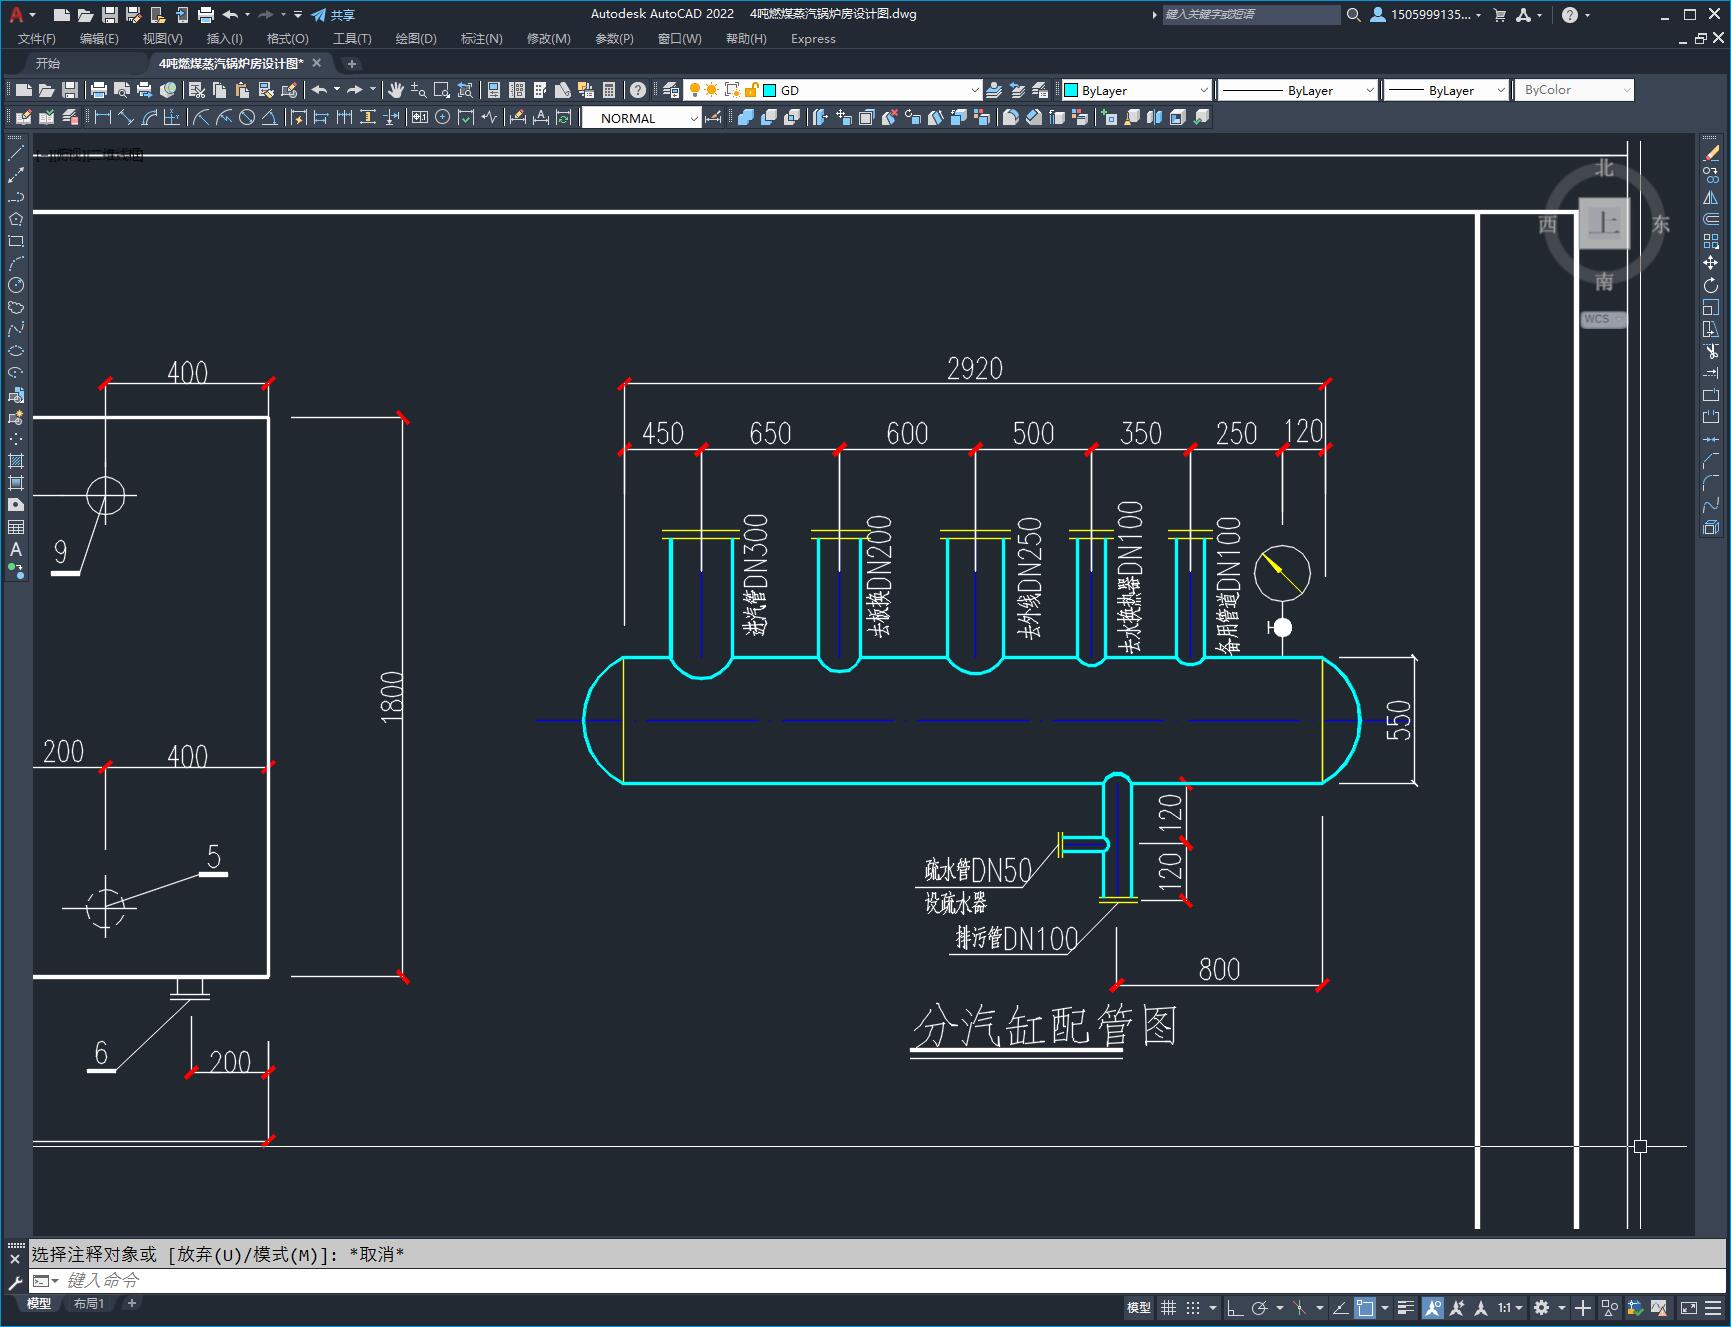The width and height of the screenshot is (1731, 1327).
Task: Select the Pan hand tool
Action: (x=396, y=90)
